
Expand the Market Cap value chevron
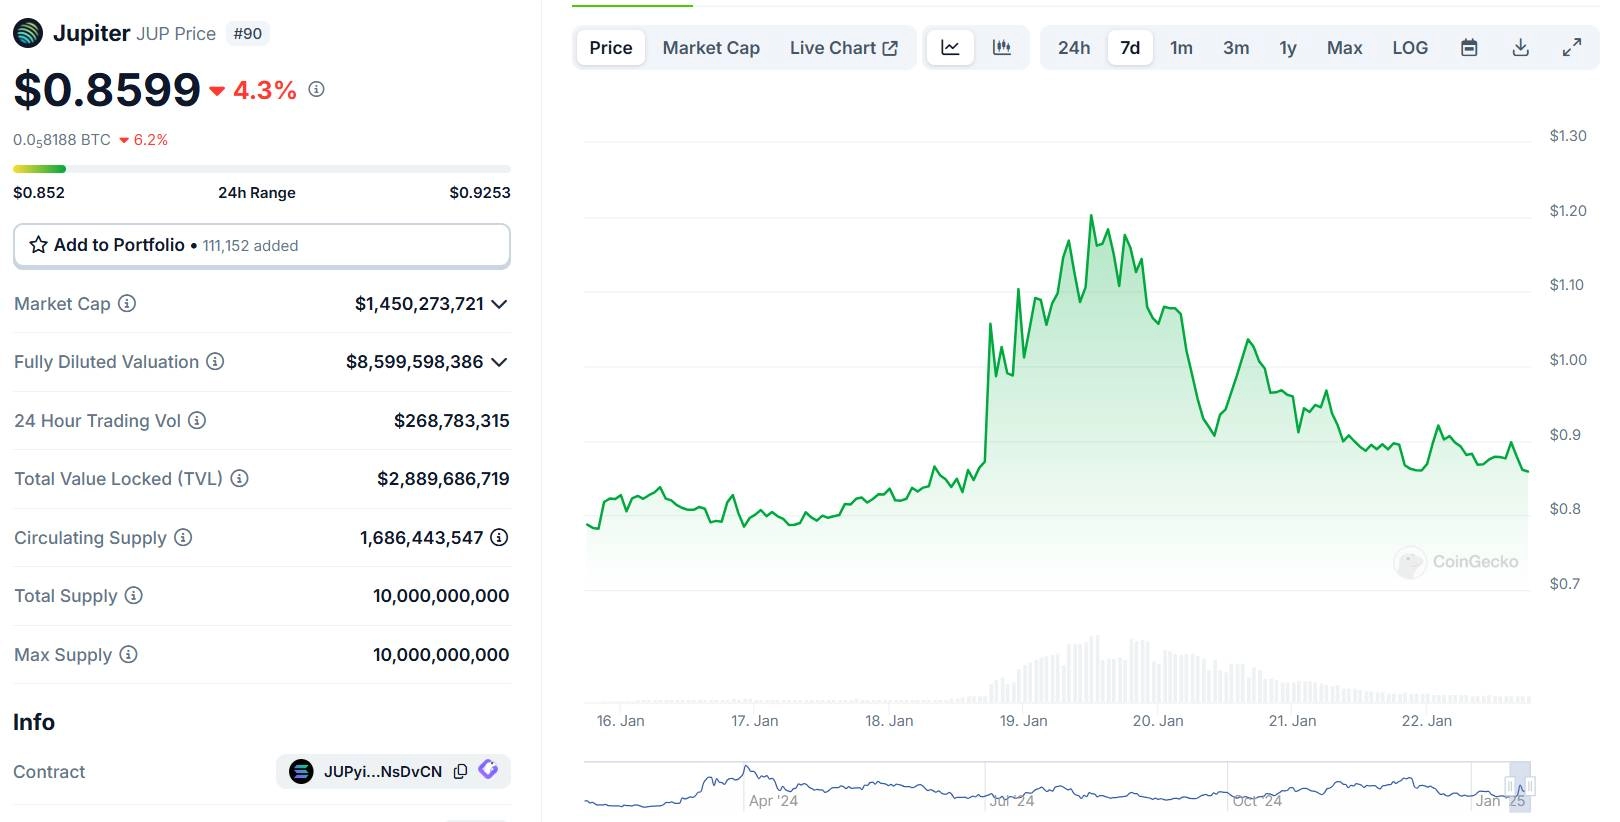(499, 304)
